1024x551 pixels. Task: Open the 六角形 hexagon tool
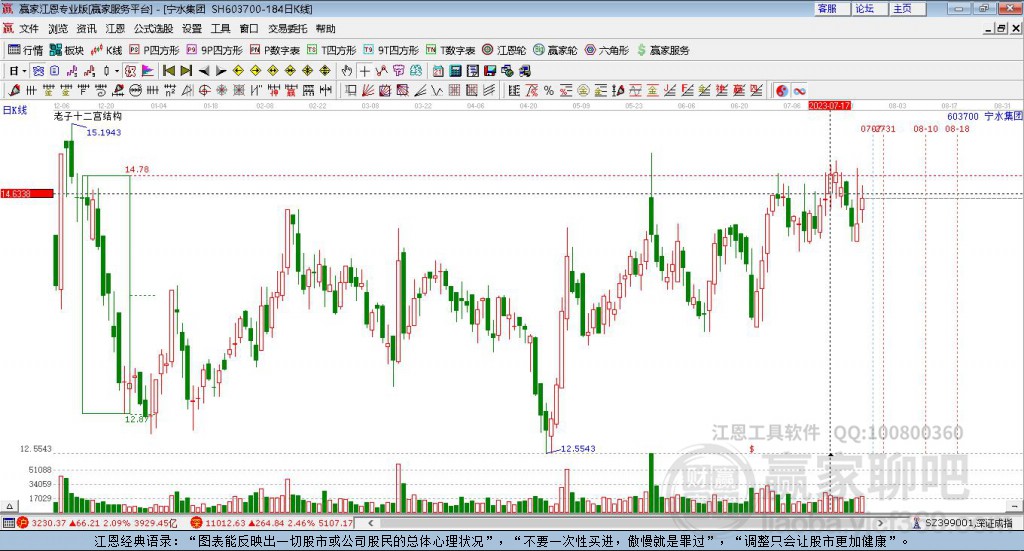[x=606, y=50]
